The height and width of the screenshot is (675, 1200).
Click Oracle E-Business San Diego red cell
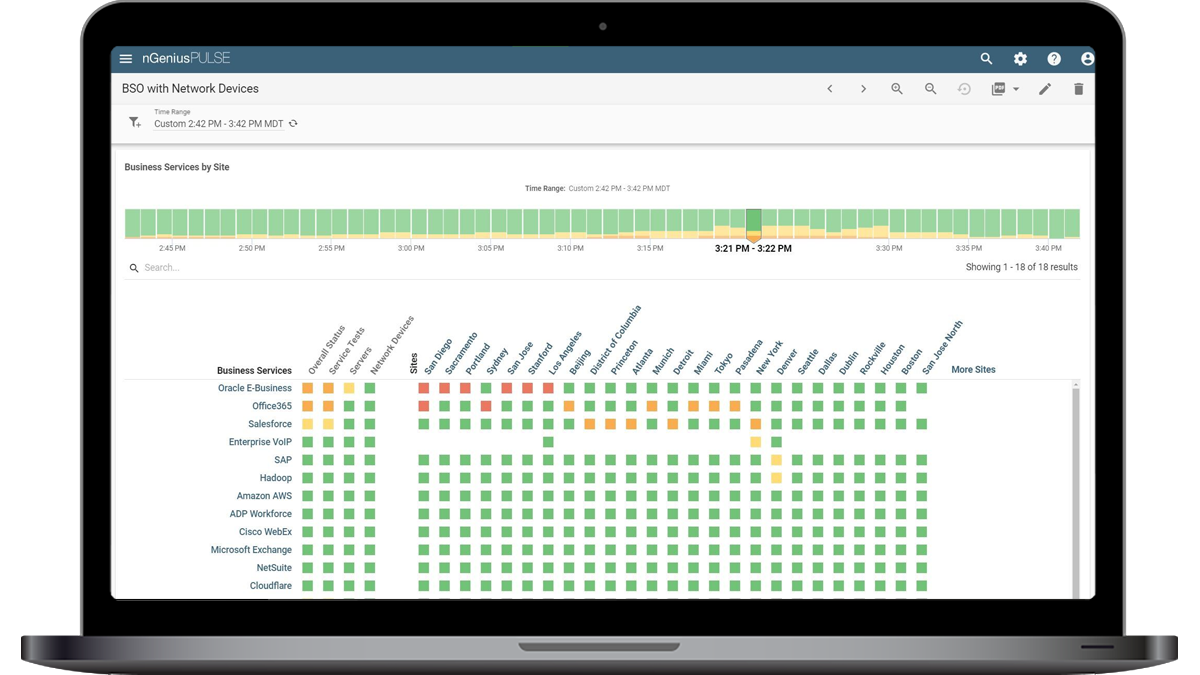[424, 388]
